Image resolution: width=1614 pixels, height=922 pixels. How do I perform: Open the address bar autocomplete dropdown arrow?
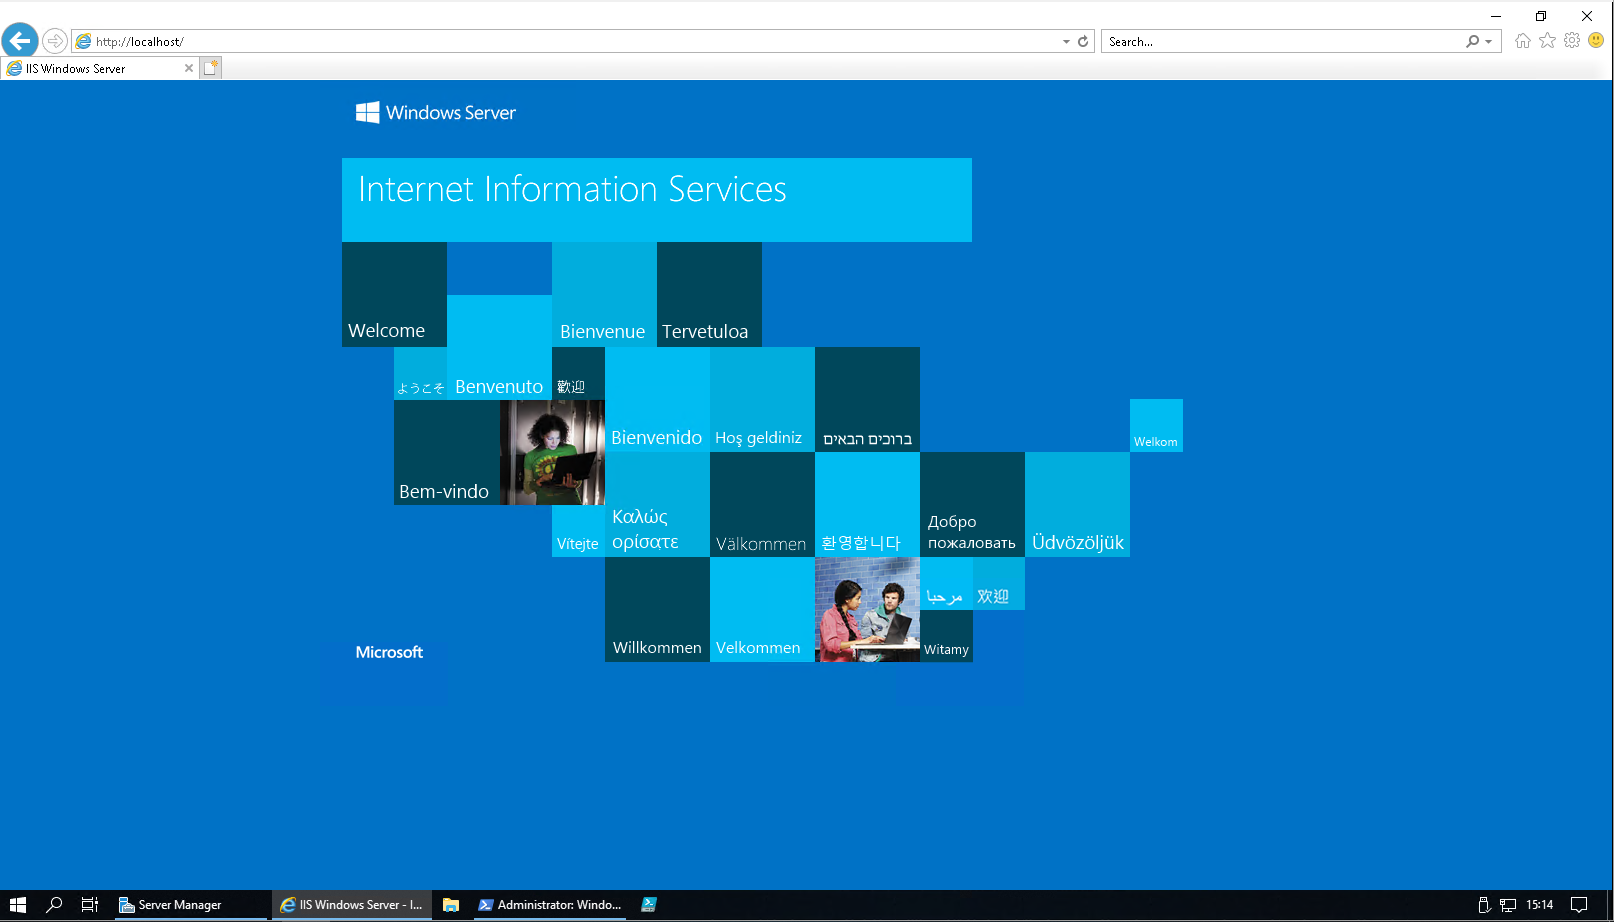(1066, 41)
